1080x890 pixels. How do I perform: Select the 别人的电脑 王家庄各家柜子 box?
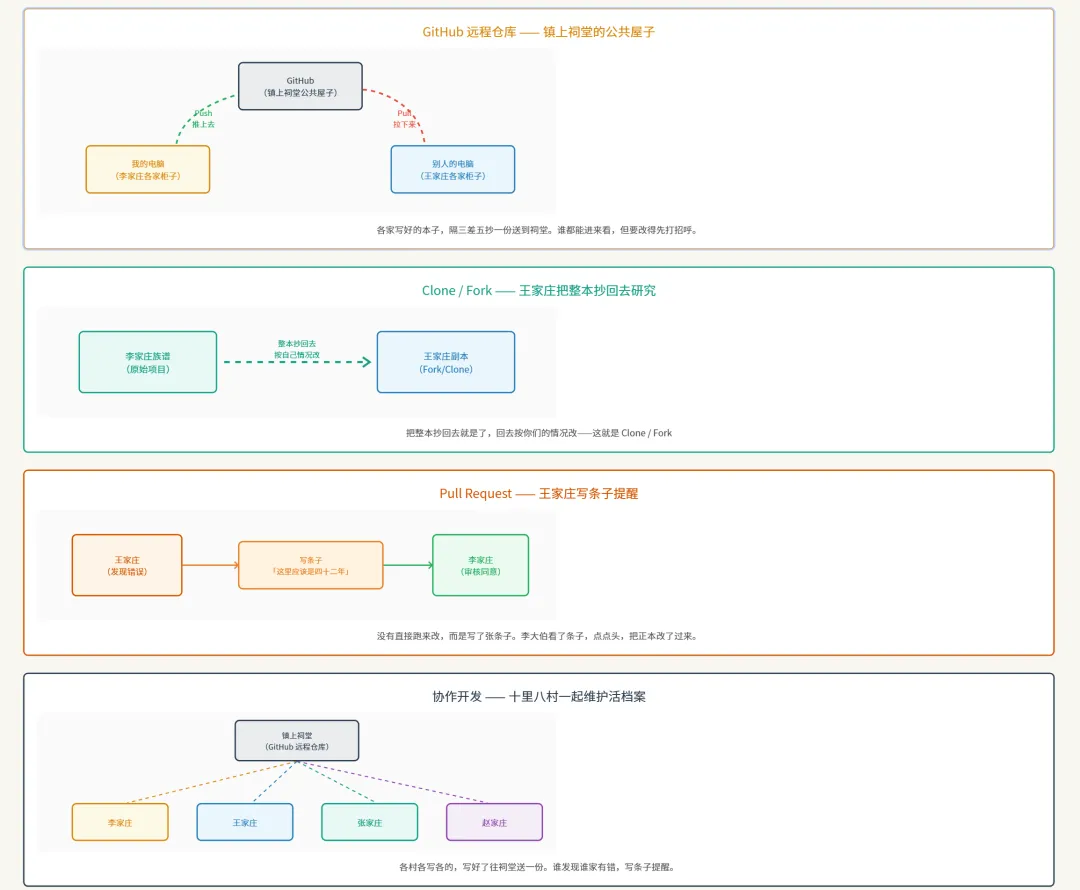coord(453,169)
